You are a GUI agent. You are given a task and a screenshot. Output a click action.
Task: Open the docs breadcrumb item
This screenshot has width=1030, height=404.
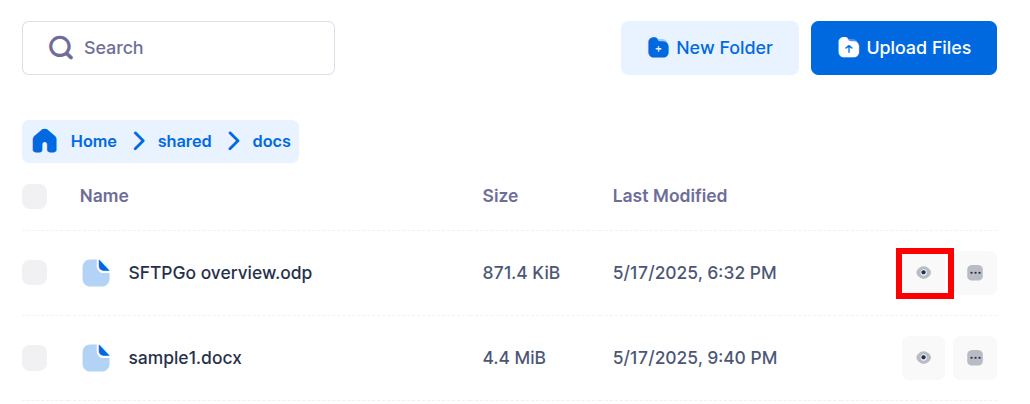[x=271, y=141]
